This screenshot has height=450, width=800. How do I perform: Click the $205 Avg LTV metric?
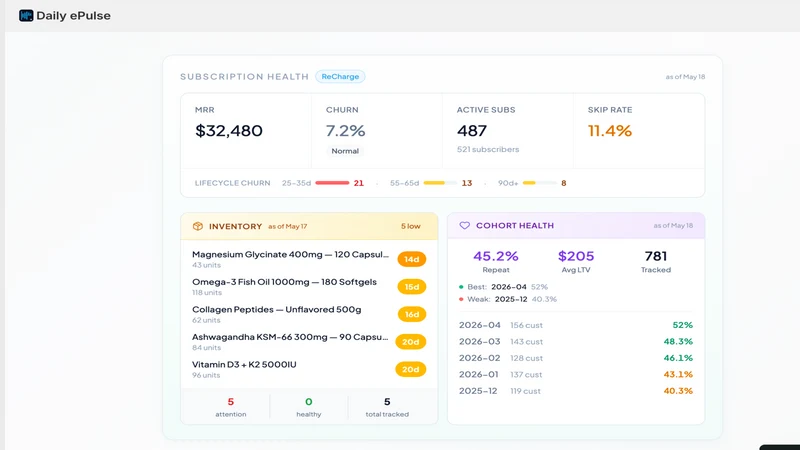tap(576, 261)
